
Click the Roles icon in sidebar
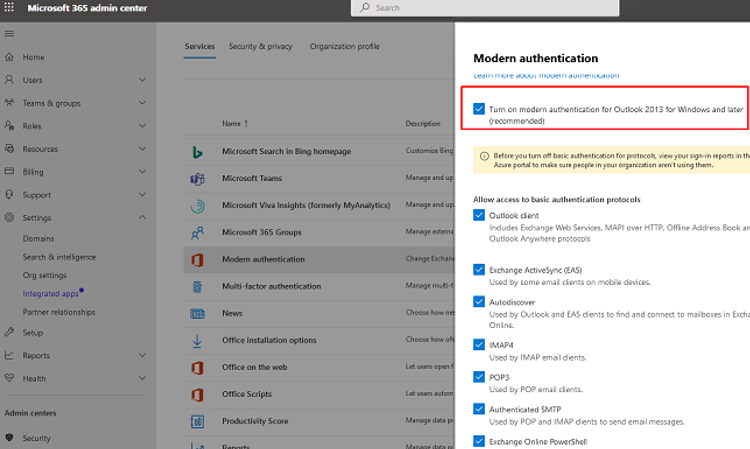9,126
